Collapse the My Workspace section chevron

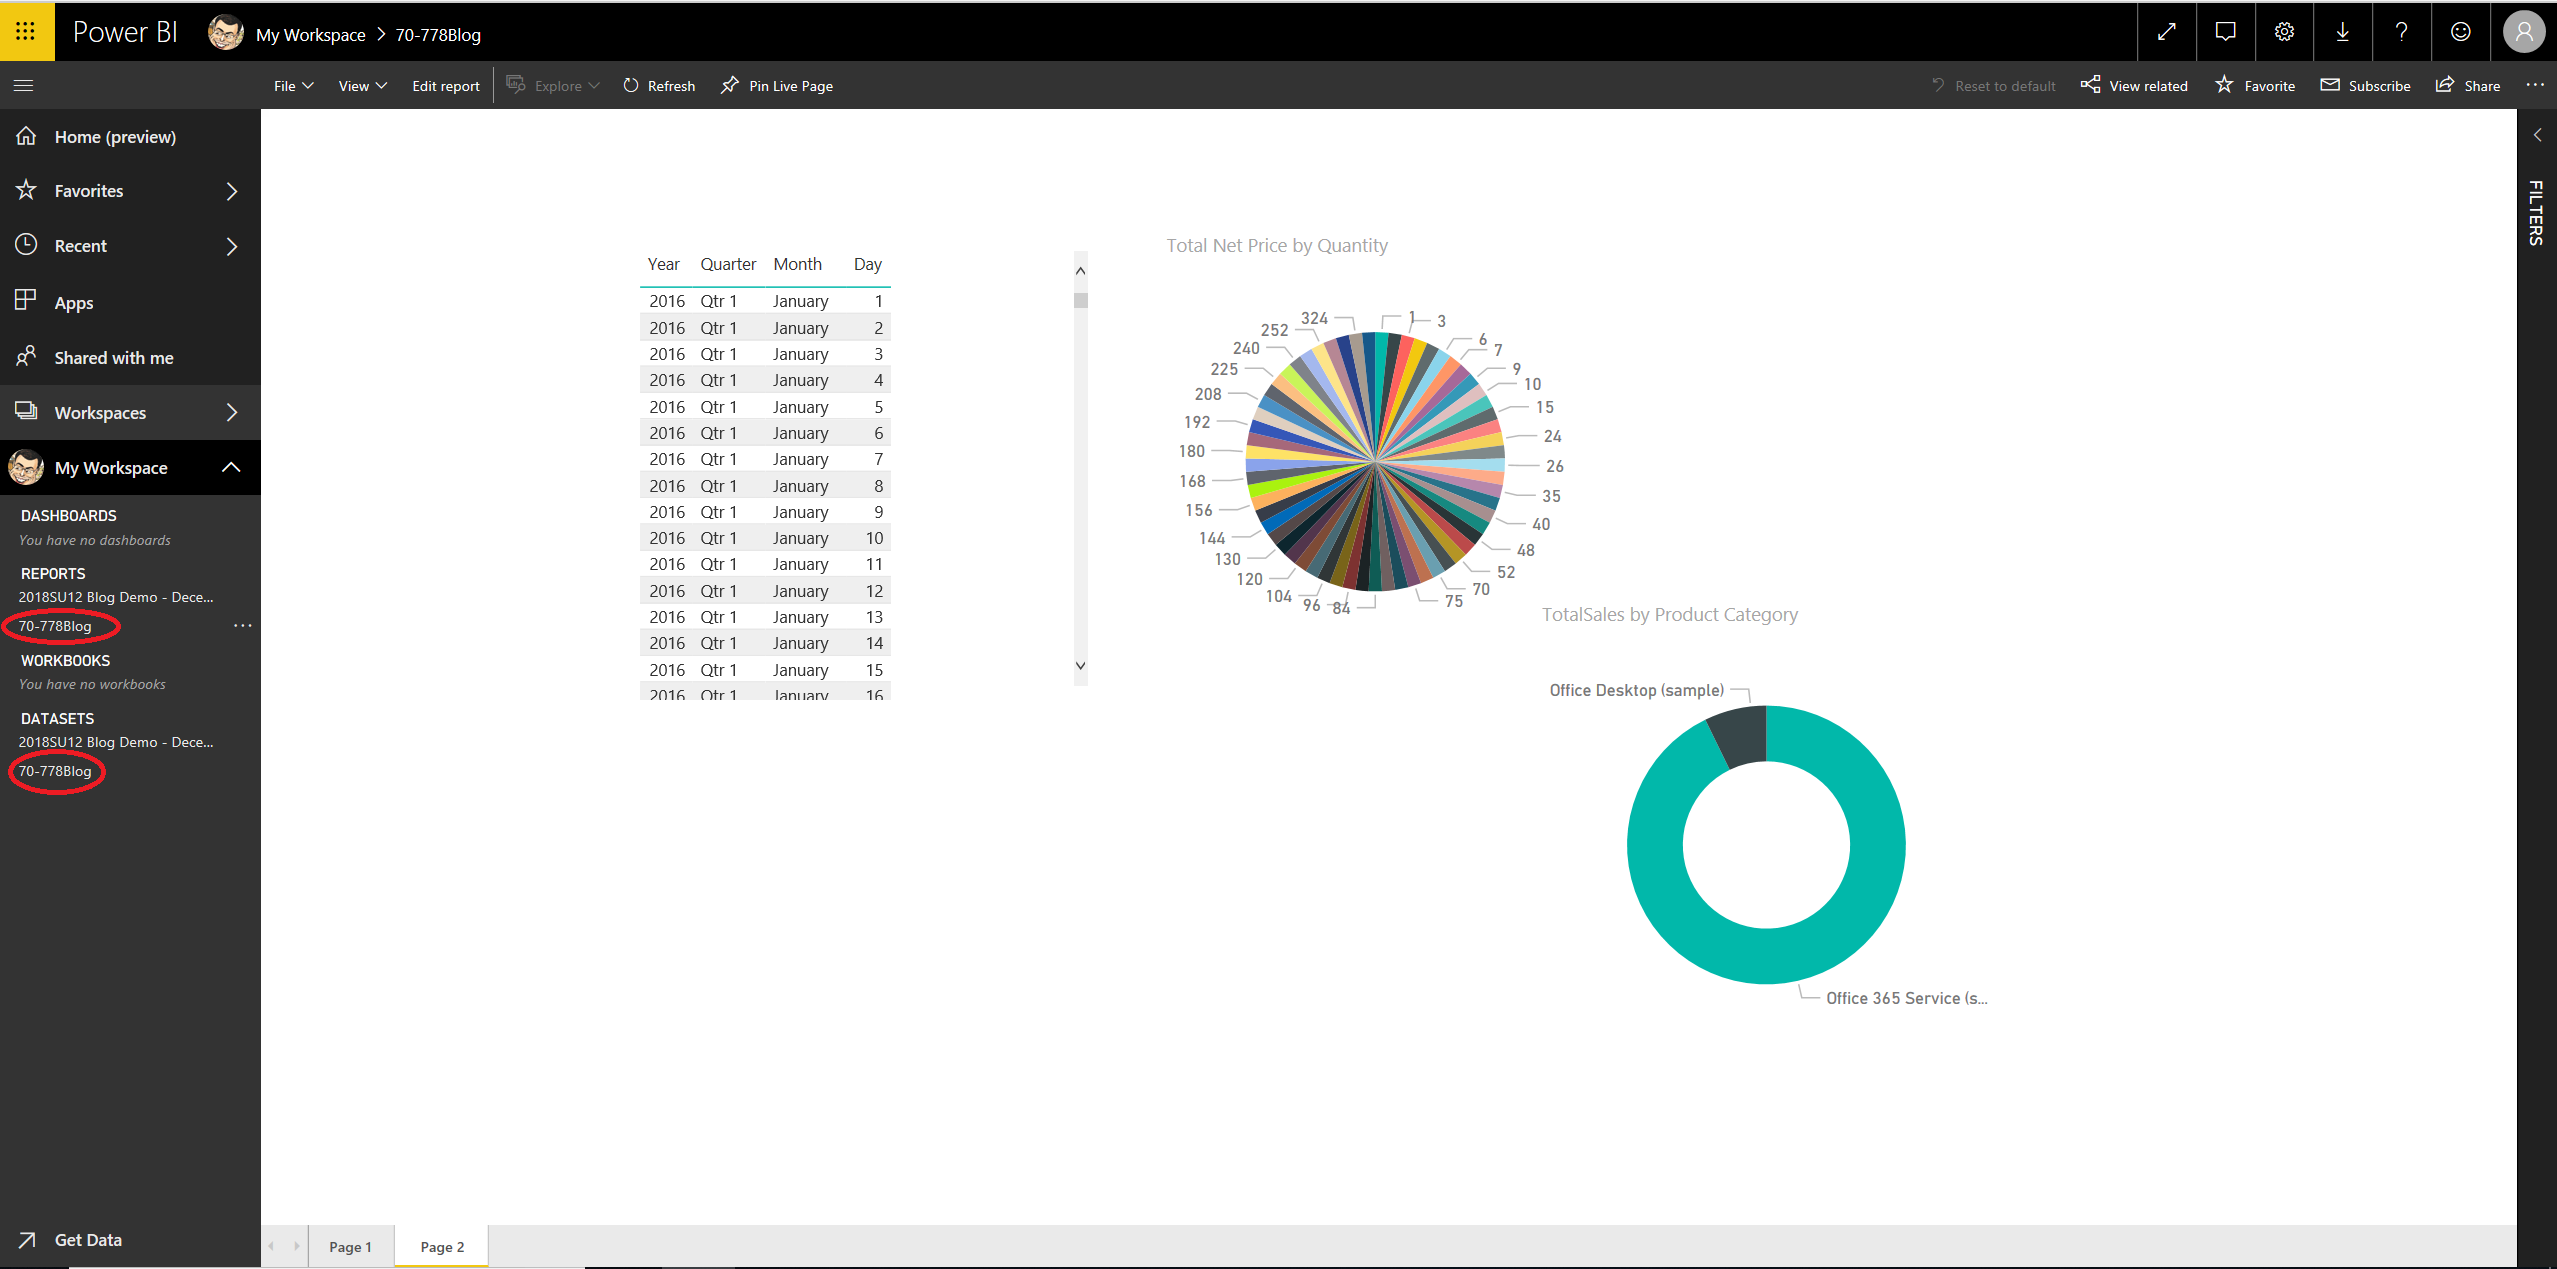[x=231, y=467]
